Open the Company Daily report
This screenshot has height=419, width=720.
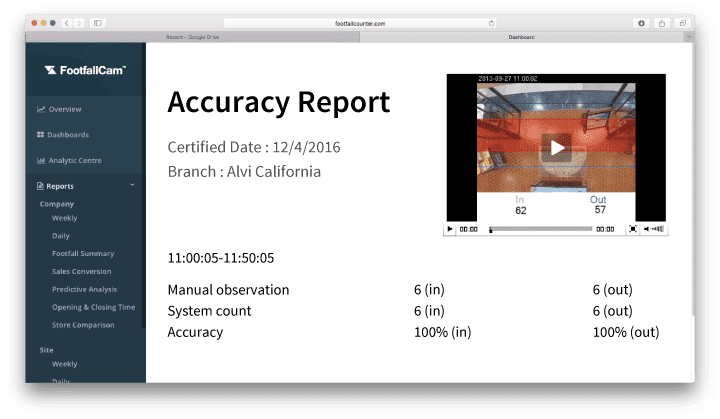click(x=61, y=236)
